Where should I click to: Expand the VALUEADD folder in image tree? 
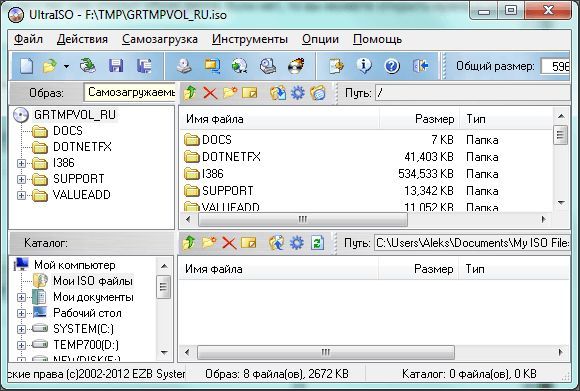21,195
